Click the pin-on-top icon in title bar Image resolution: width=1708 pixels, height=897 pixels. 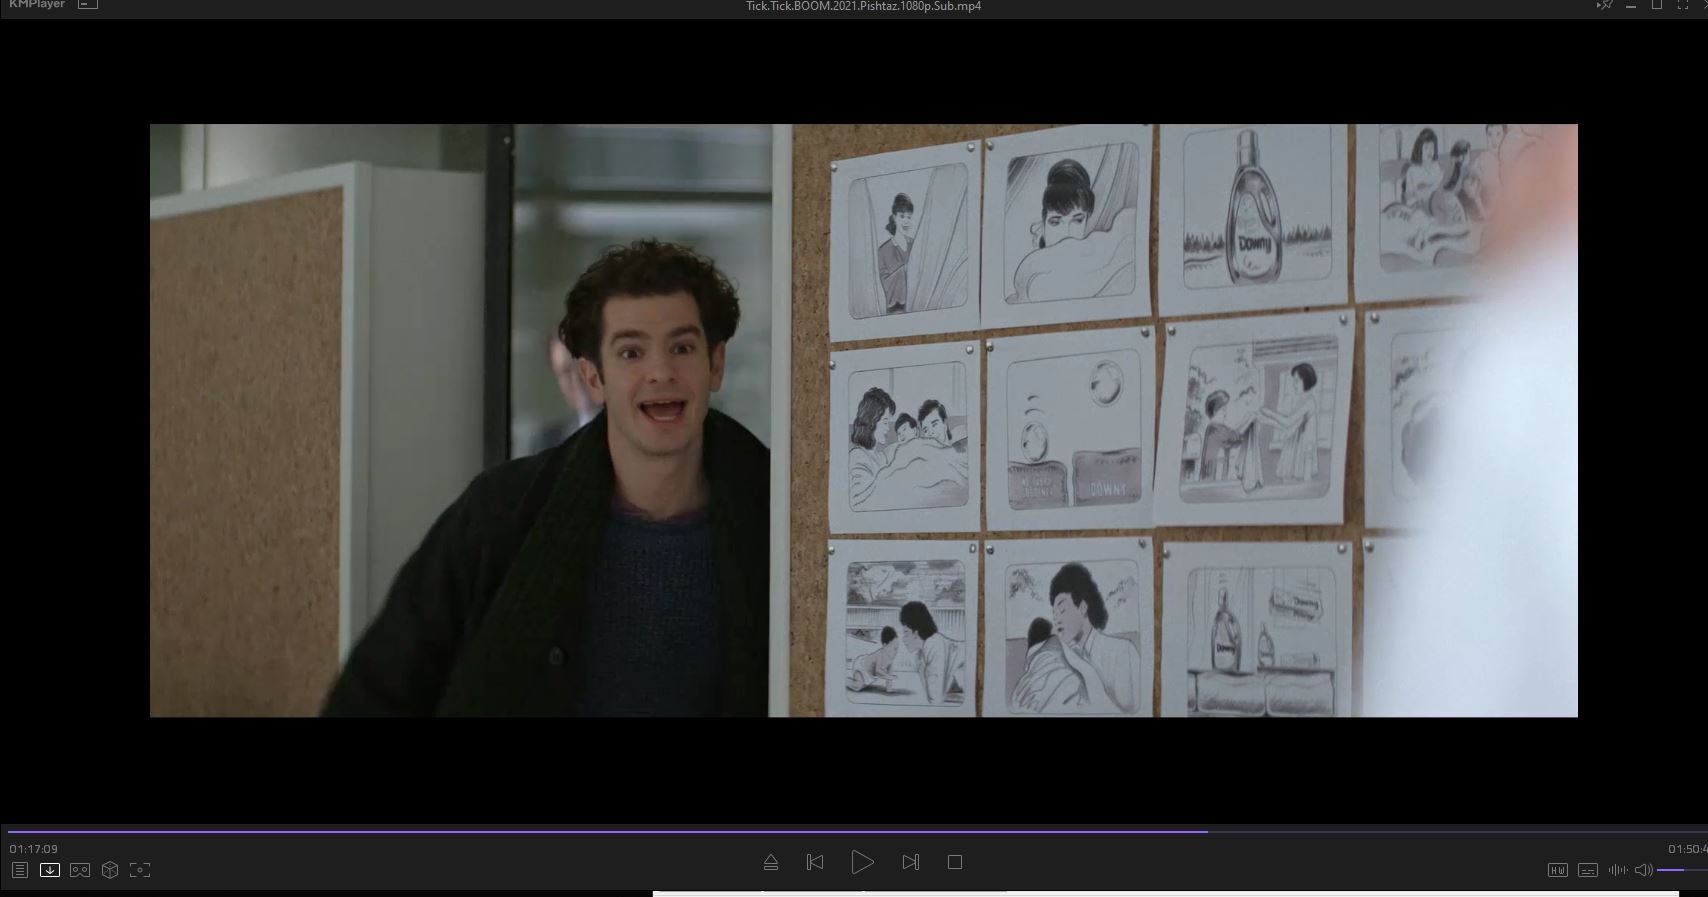coord(1604,5)
